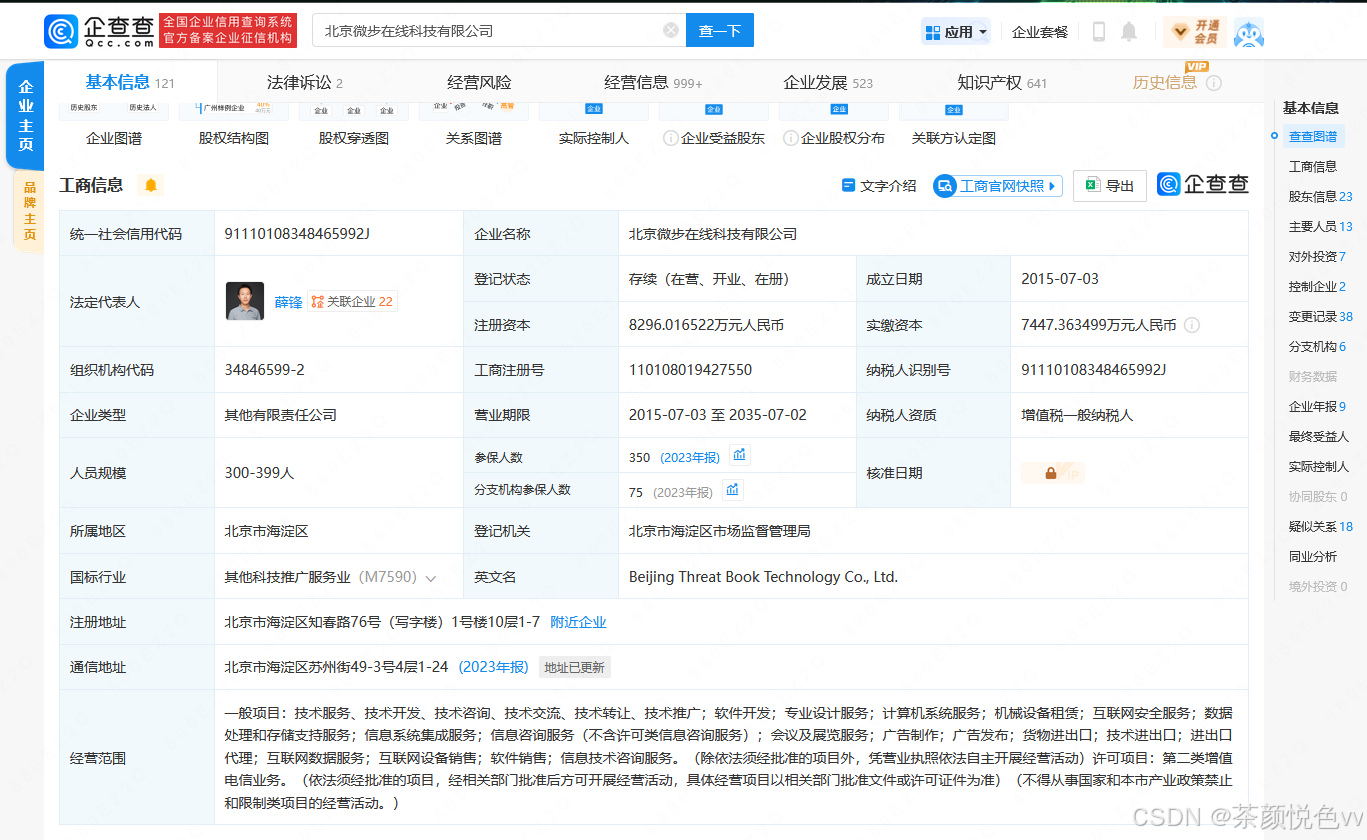Click info icon beside 历史信息

pos(1214,83)
